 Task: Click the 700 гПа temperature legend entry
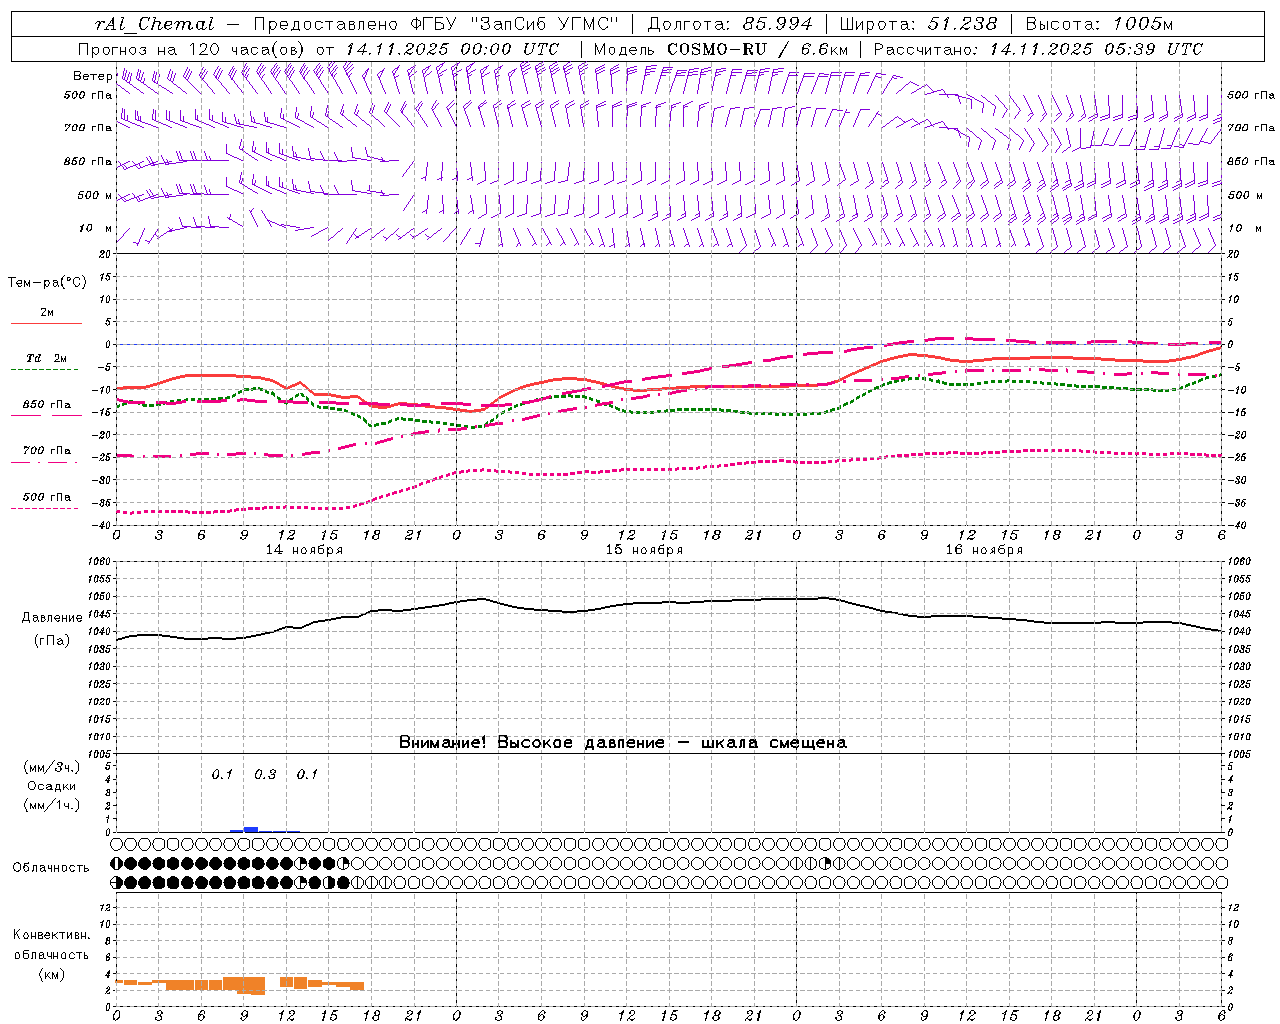(47, 451)
